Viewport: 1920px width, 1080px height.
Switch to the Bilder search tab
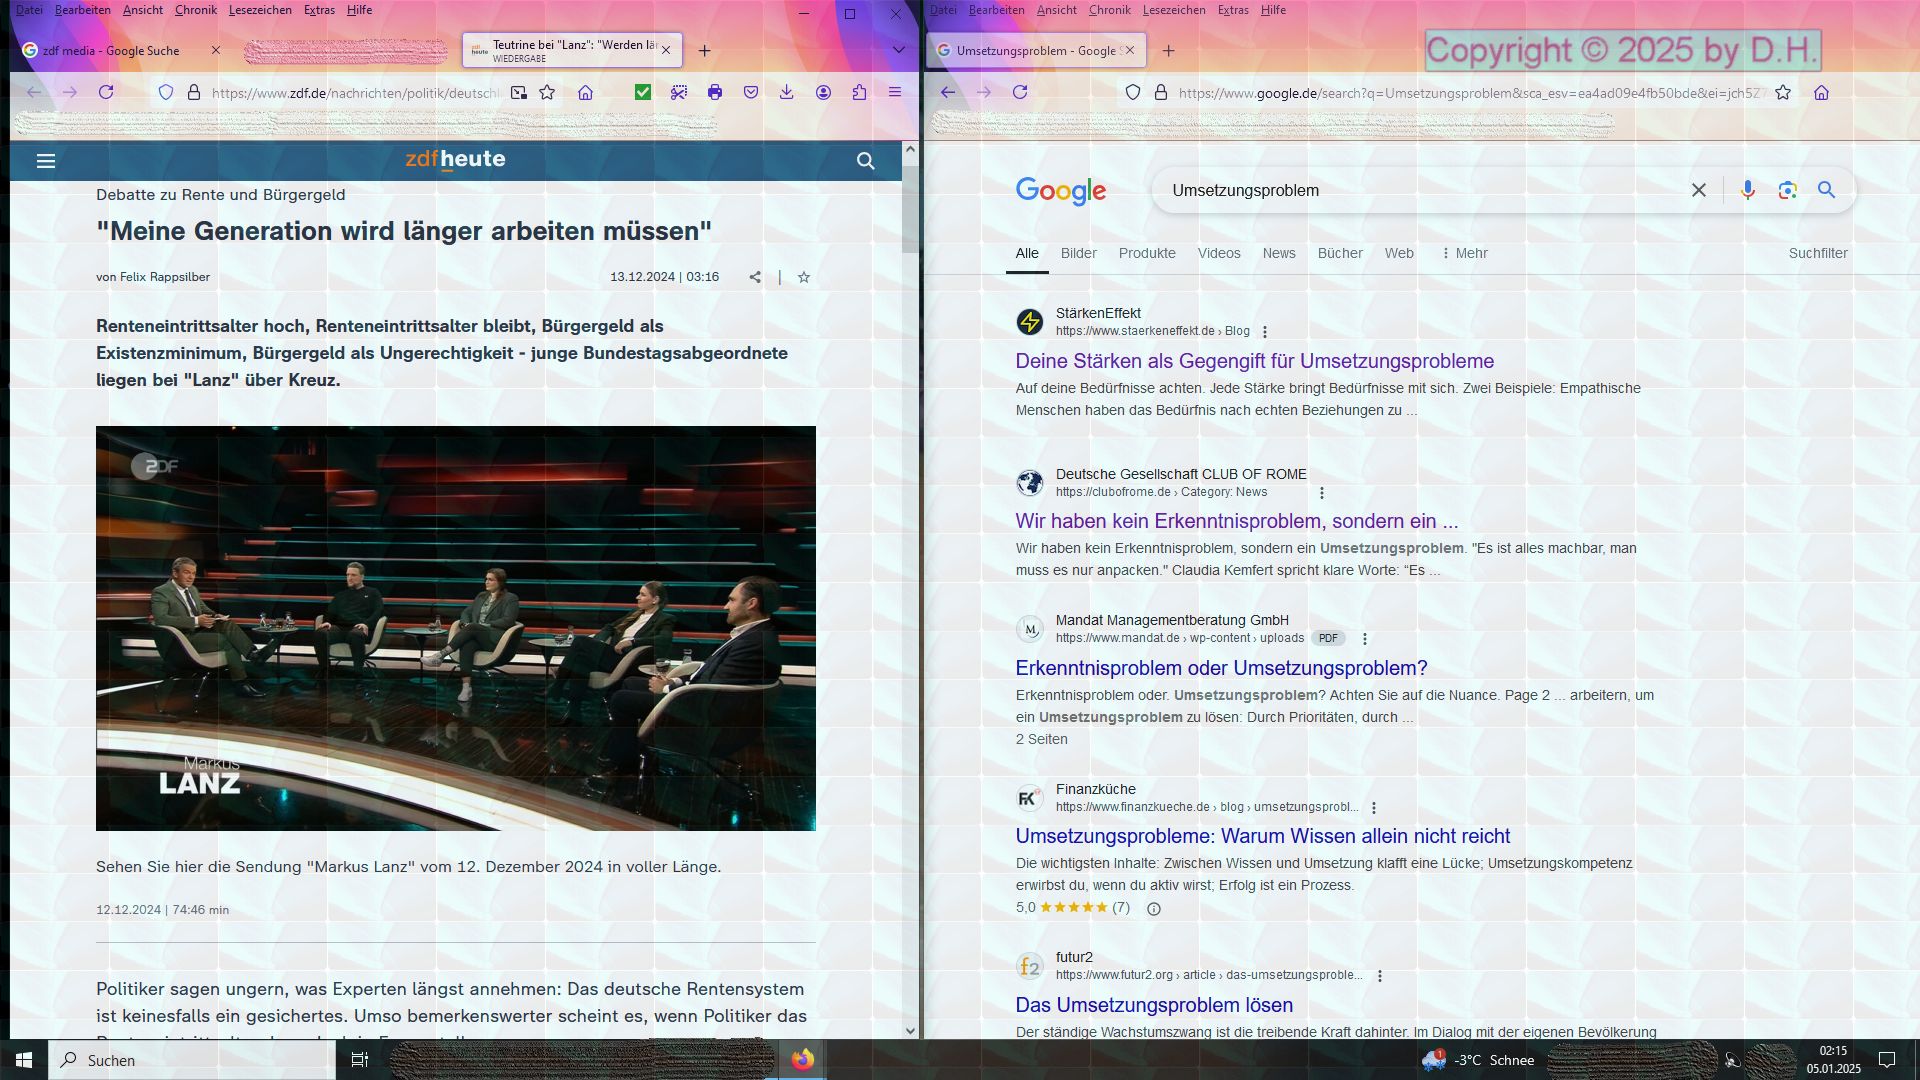click(x=1078, y=253)
